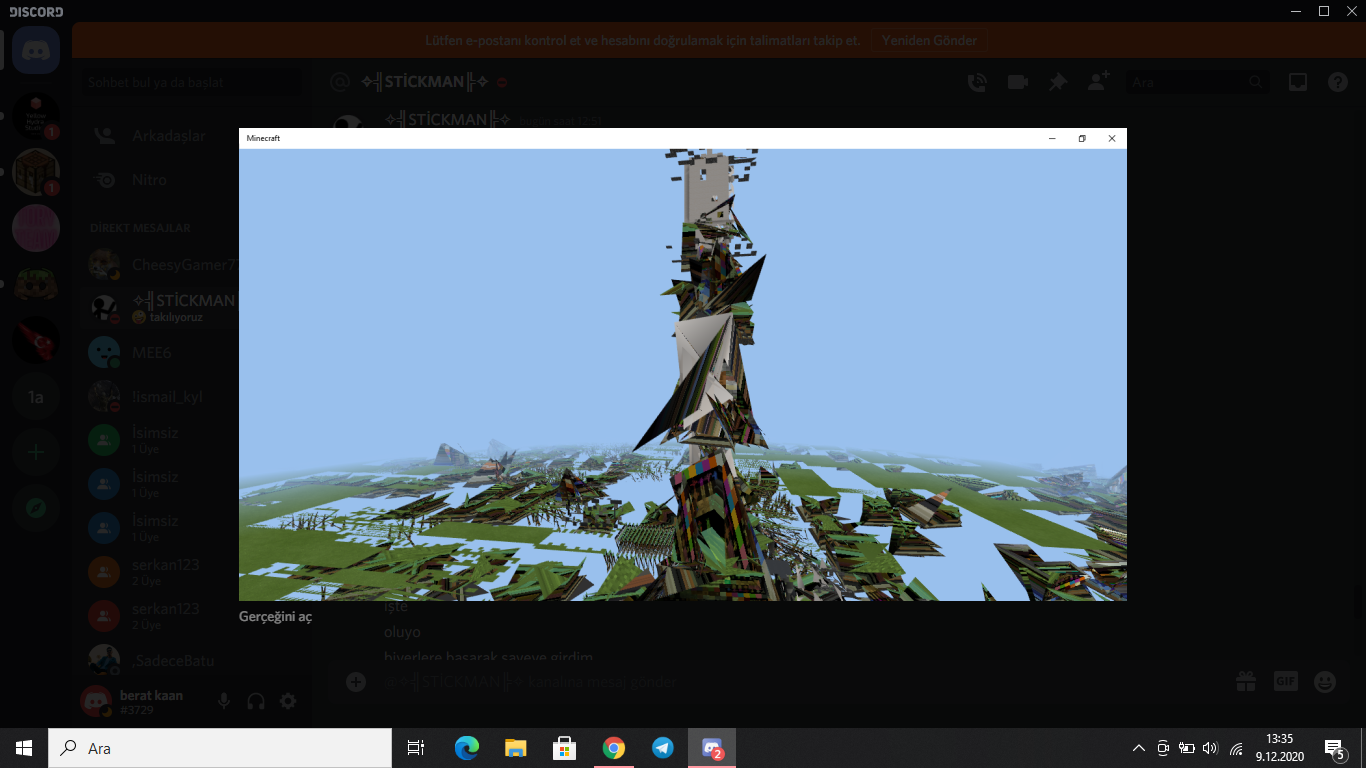Image resolution: width=1366 pixels, height=768 pixels.
Task: Open user settings gear icon
Action: 288,701
